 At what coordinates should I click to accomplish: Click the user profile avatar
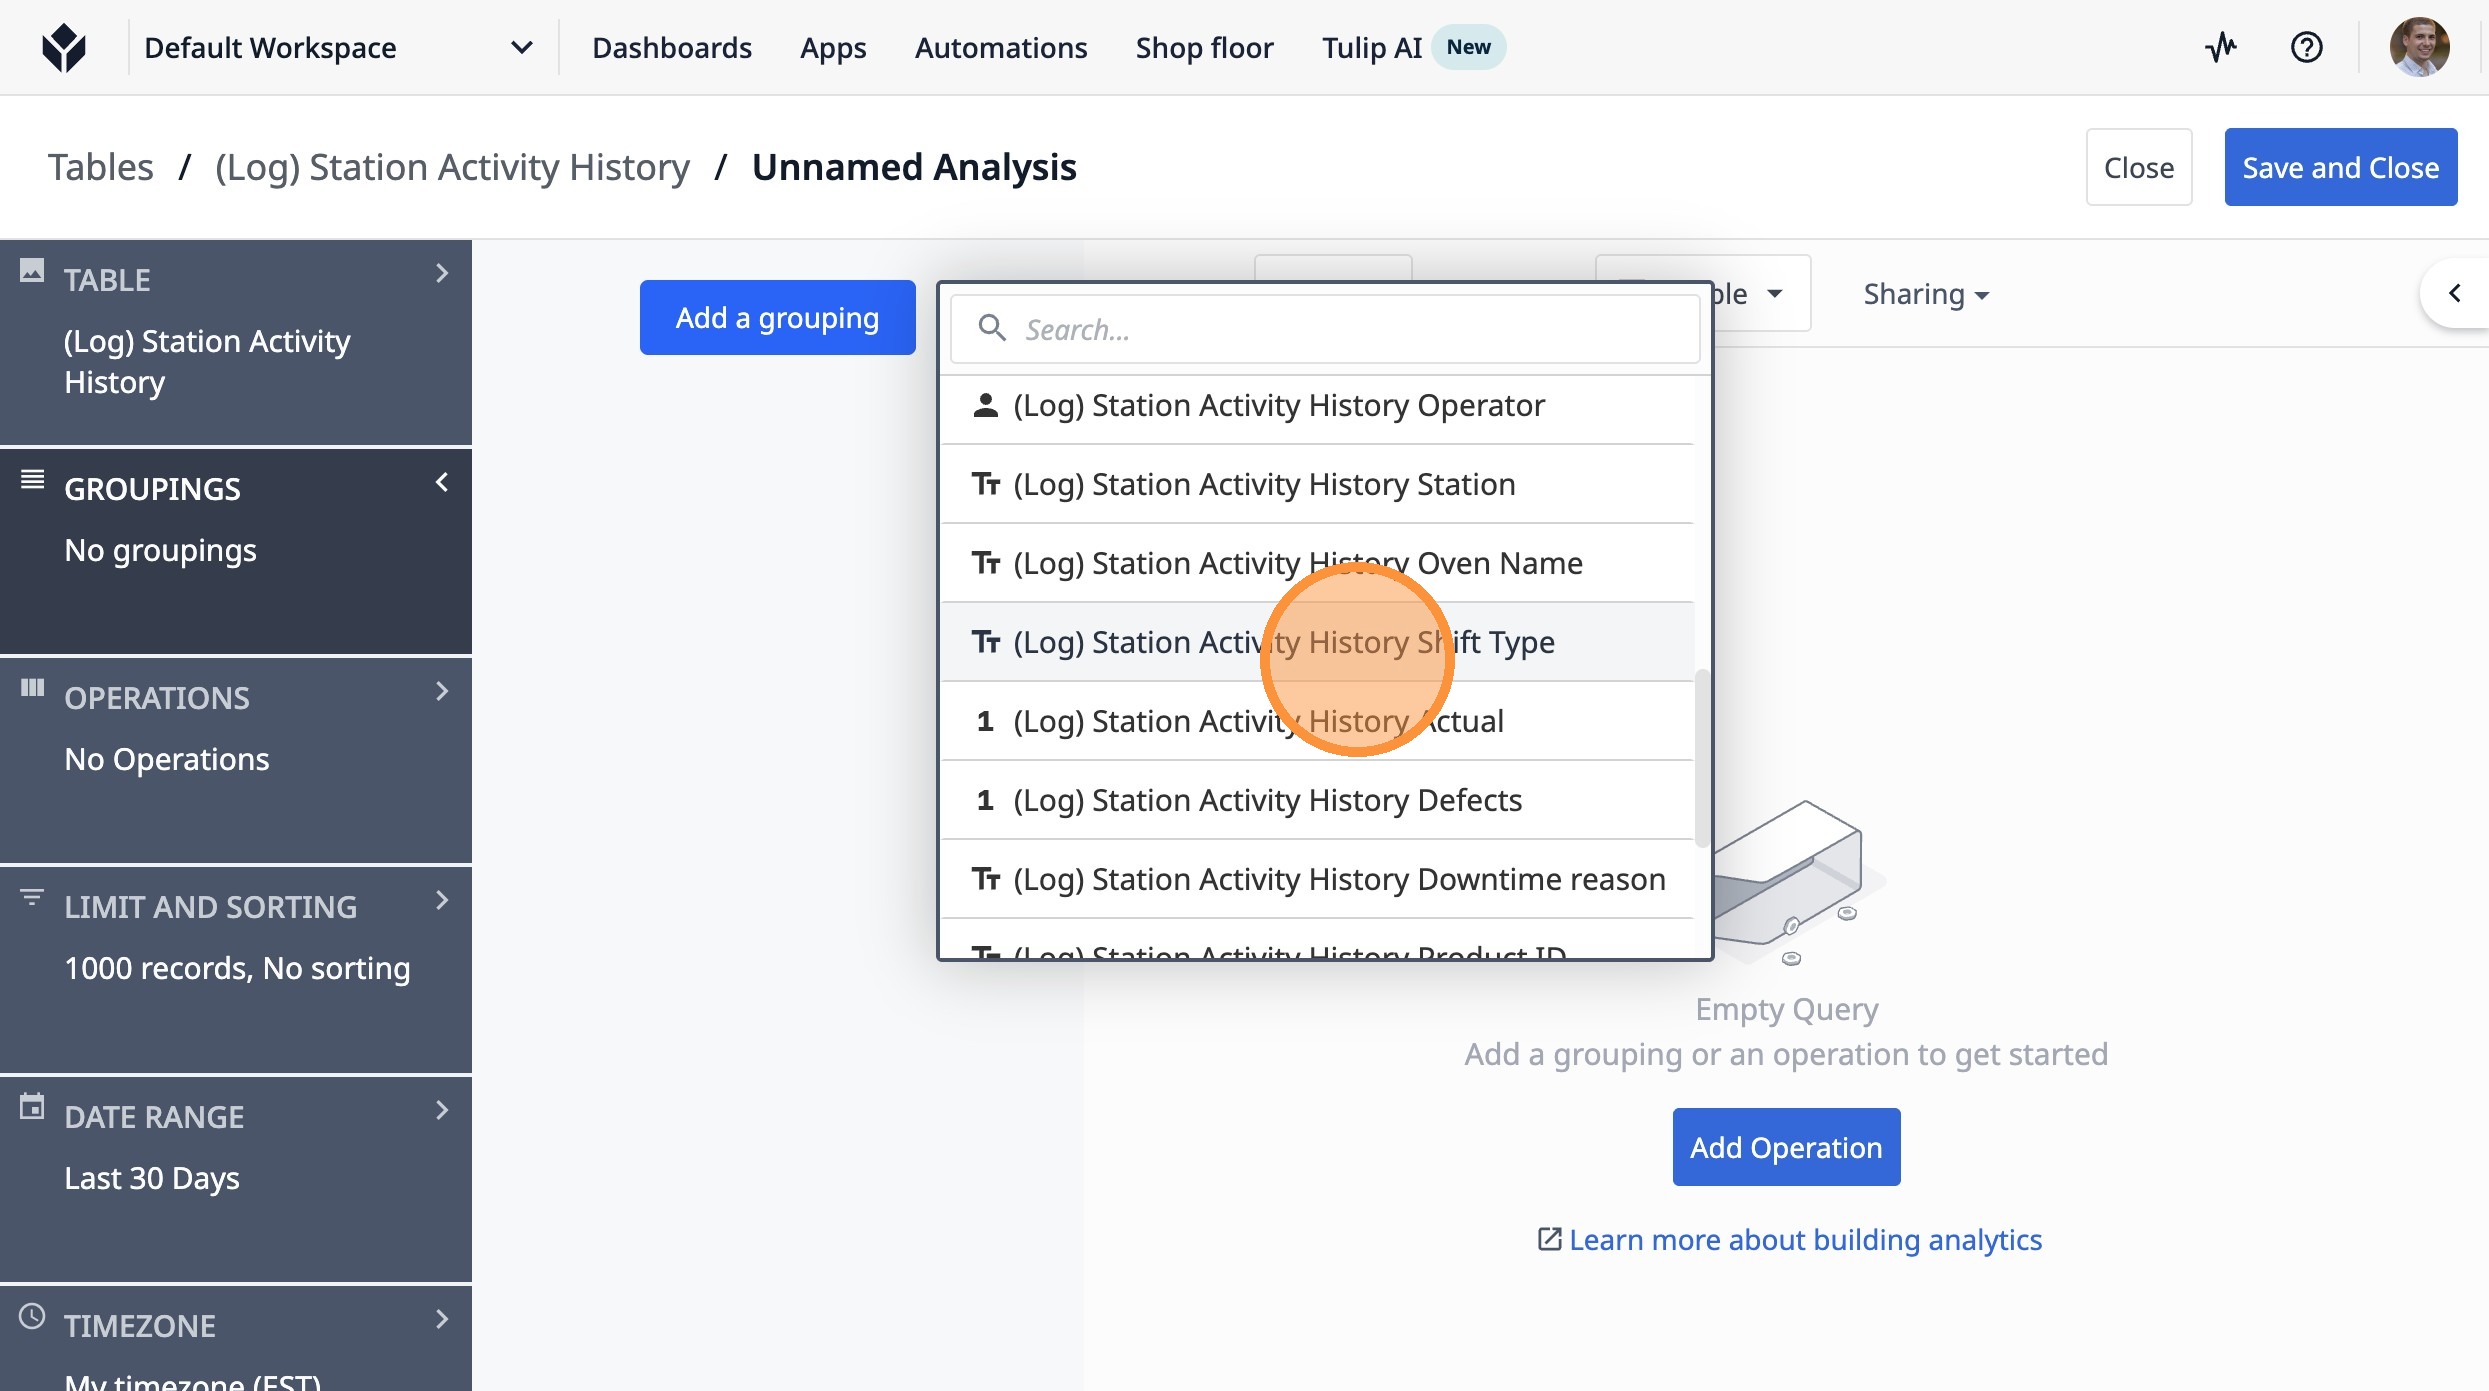pyautogui.click(x=2418, y=47)
